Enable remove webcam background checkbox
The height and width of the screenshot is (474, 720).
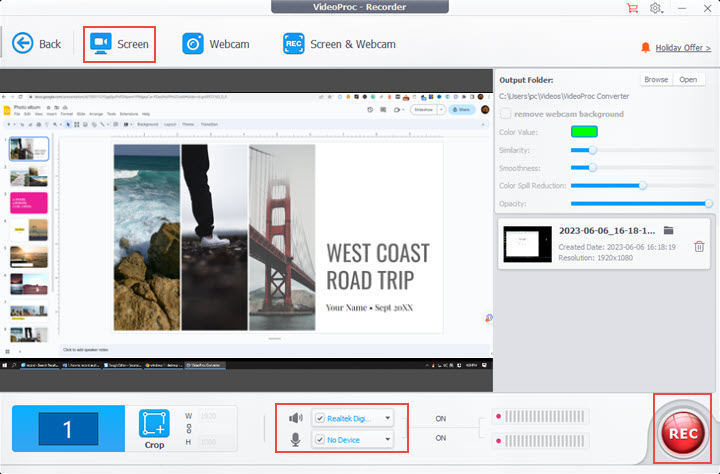[507, 114]
